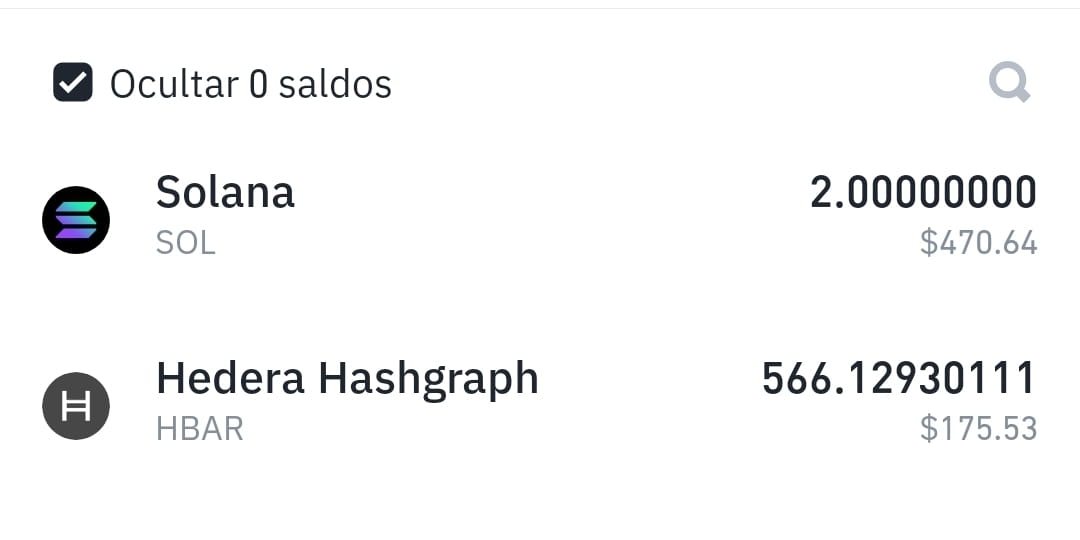1080x540 pixels.
Task: Click the word Hedera in asset list
Action: (230, 378)
